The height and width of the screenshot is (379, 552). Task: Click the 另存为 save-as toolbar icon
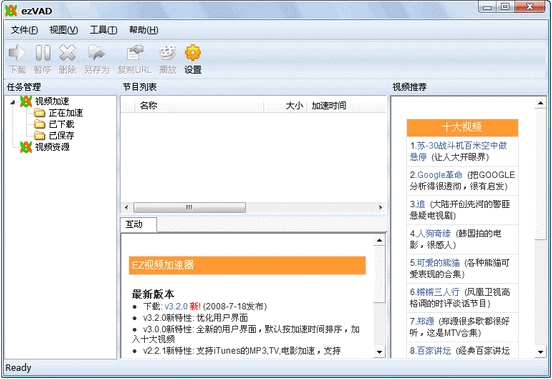pyautogui.click(x=96, y=53)
